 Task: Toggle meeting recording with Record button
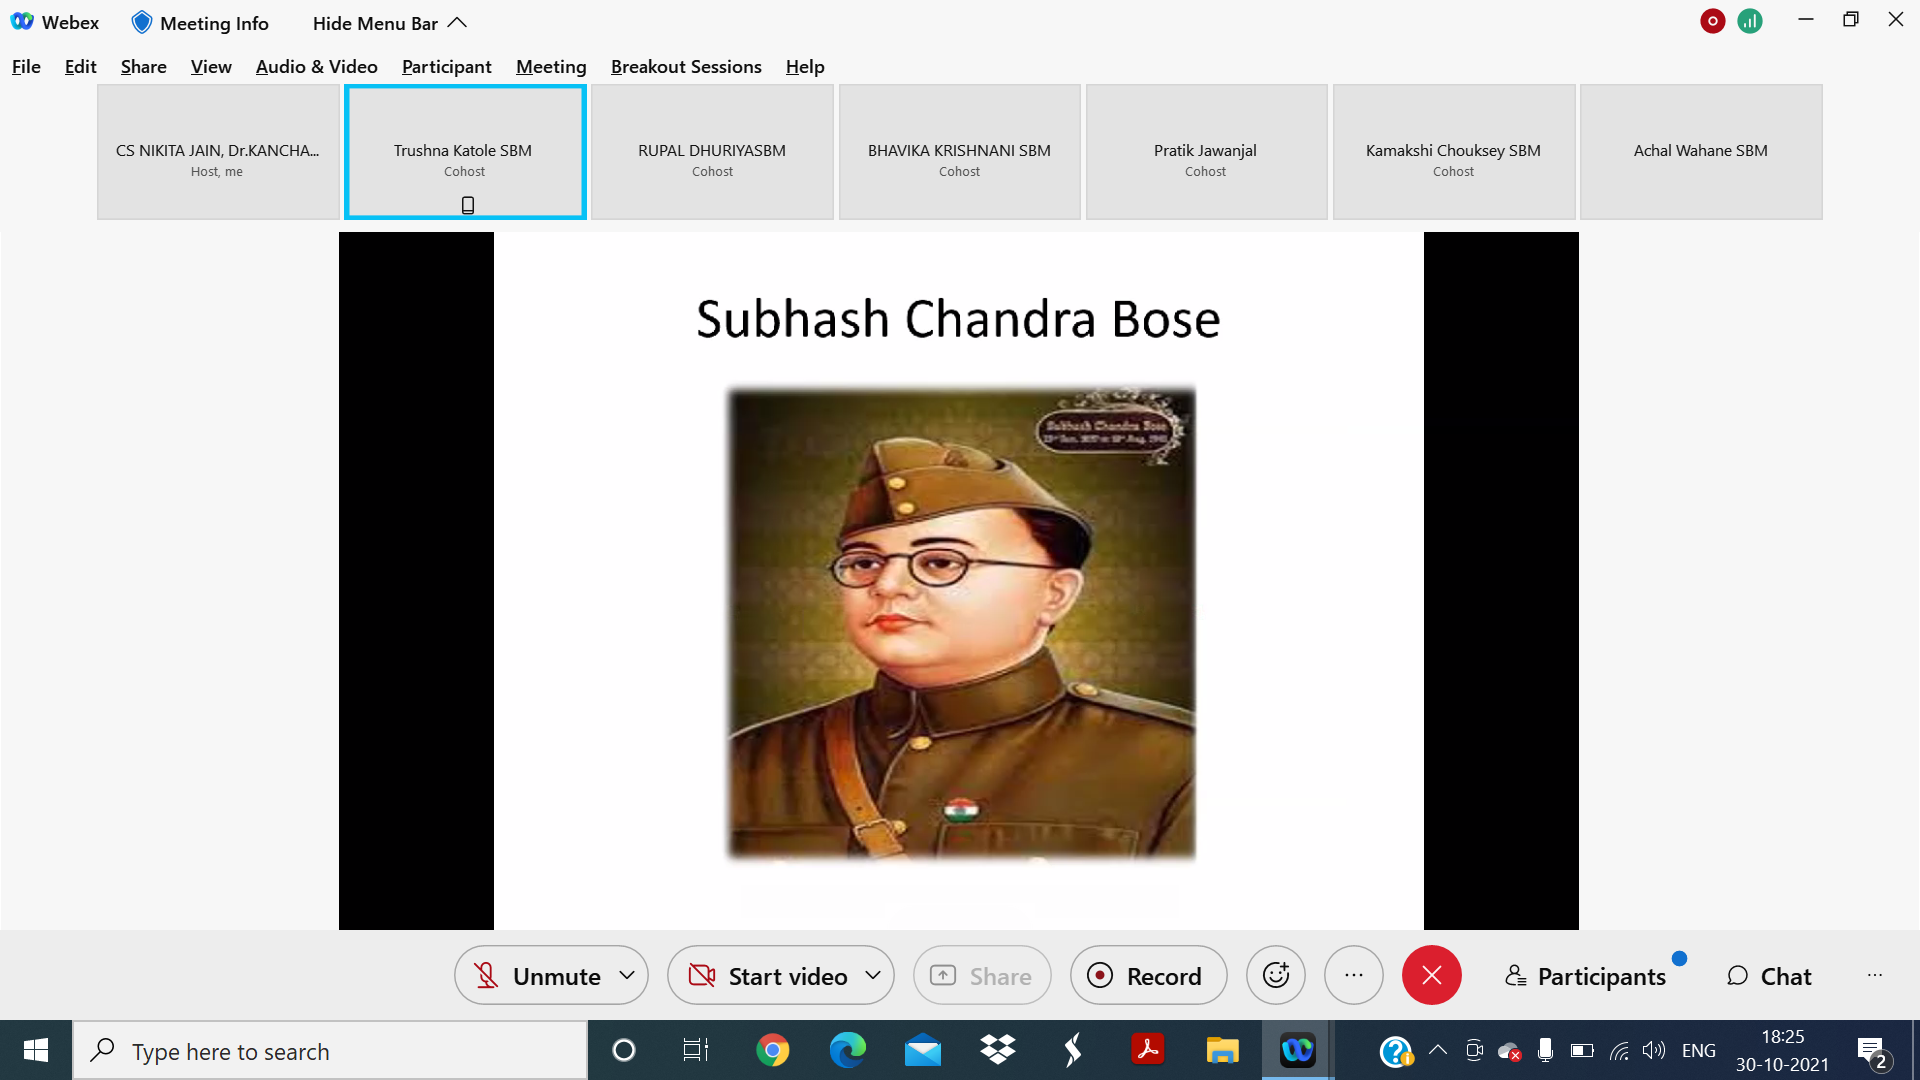pyautogui.click(x=1148, y=975)
